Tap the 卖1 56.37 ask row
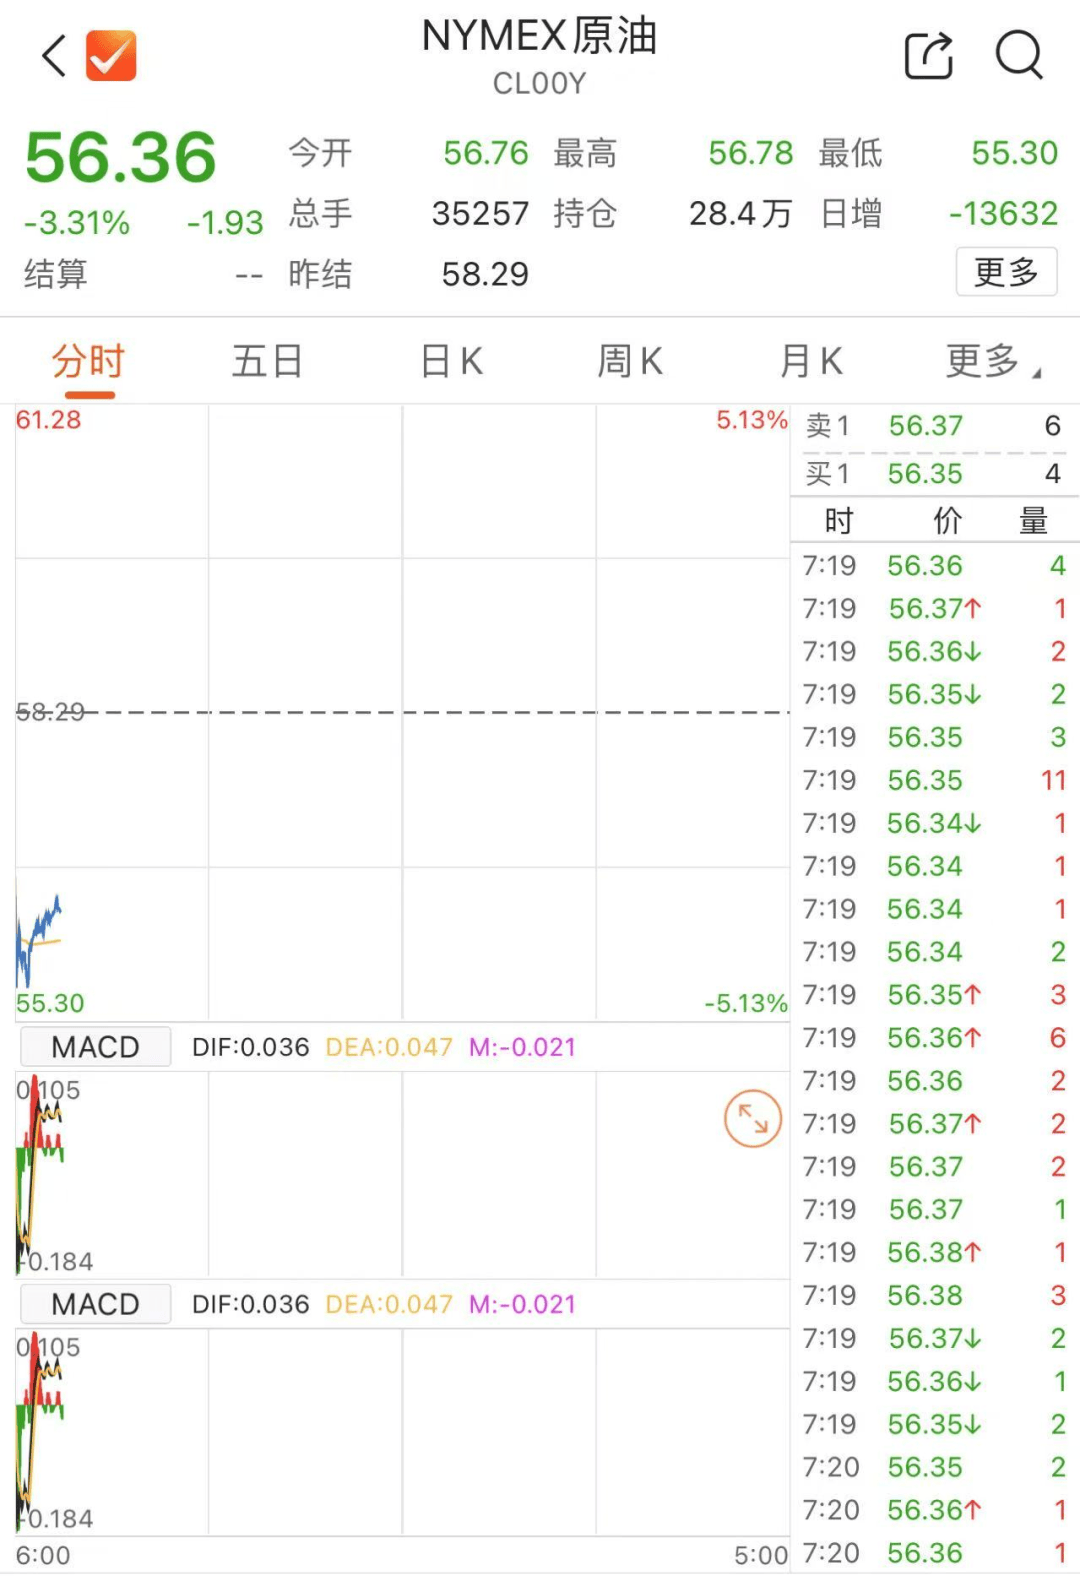This screenshot has height=1576, width=1080. [934, 426]
